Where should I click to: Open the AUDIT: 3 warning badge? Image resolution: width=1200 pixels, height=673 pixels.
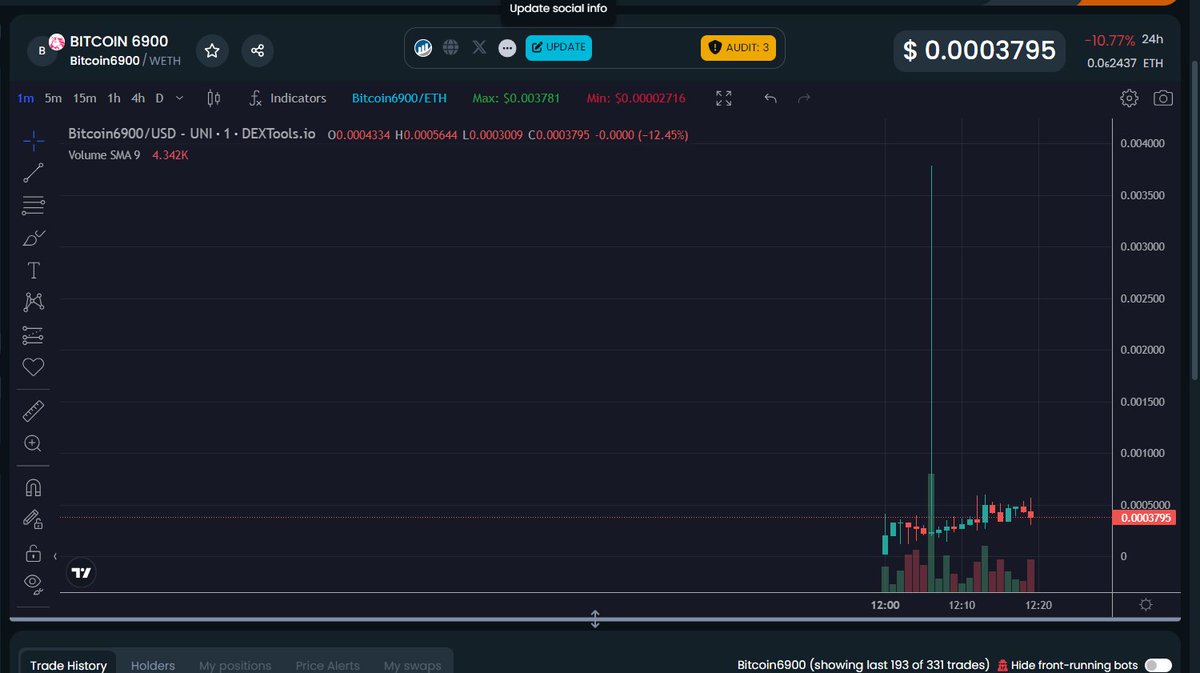(738, 47)
